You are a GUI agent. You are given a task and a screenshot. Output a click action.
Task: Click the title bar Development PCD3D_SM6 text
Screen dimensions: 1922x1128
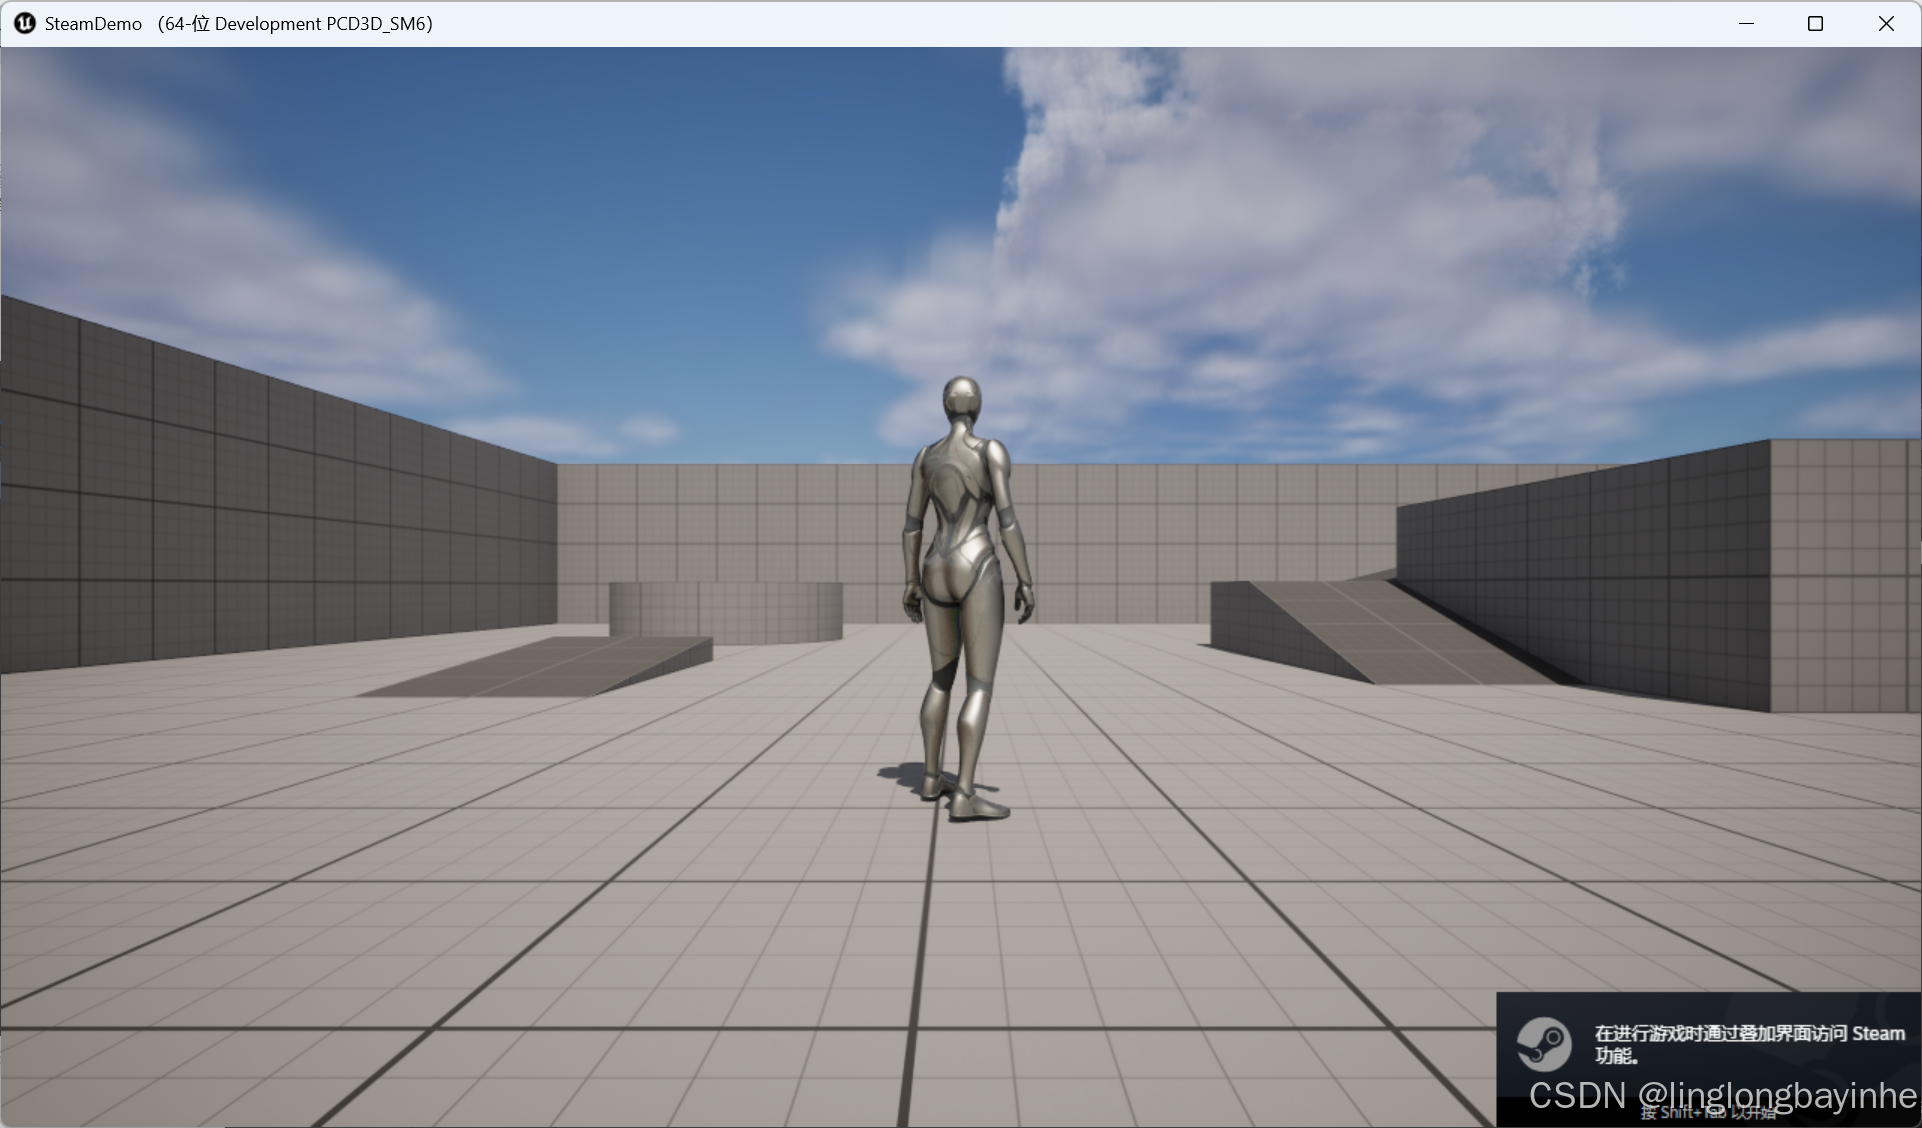(x=322, y=24)
